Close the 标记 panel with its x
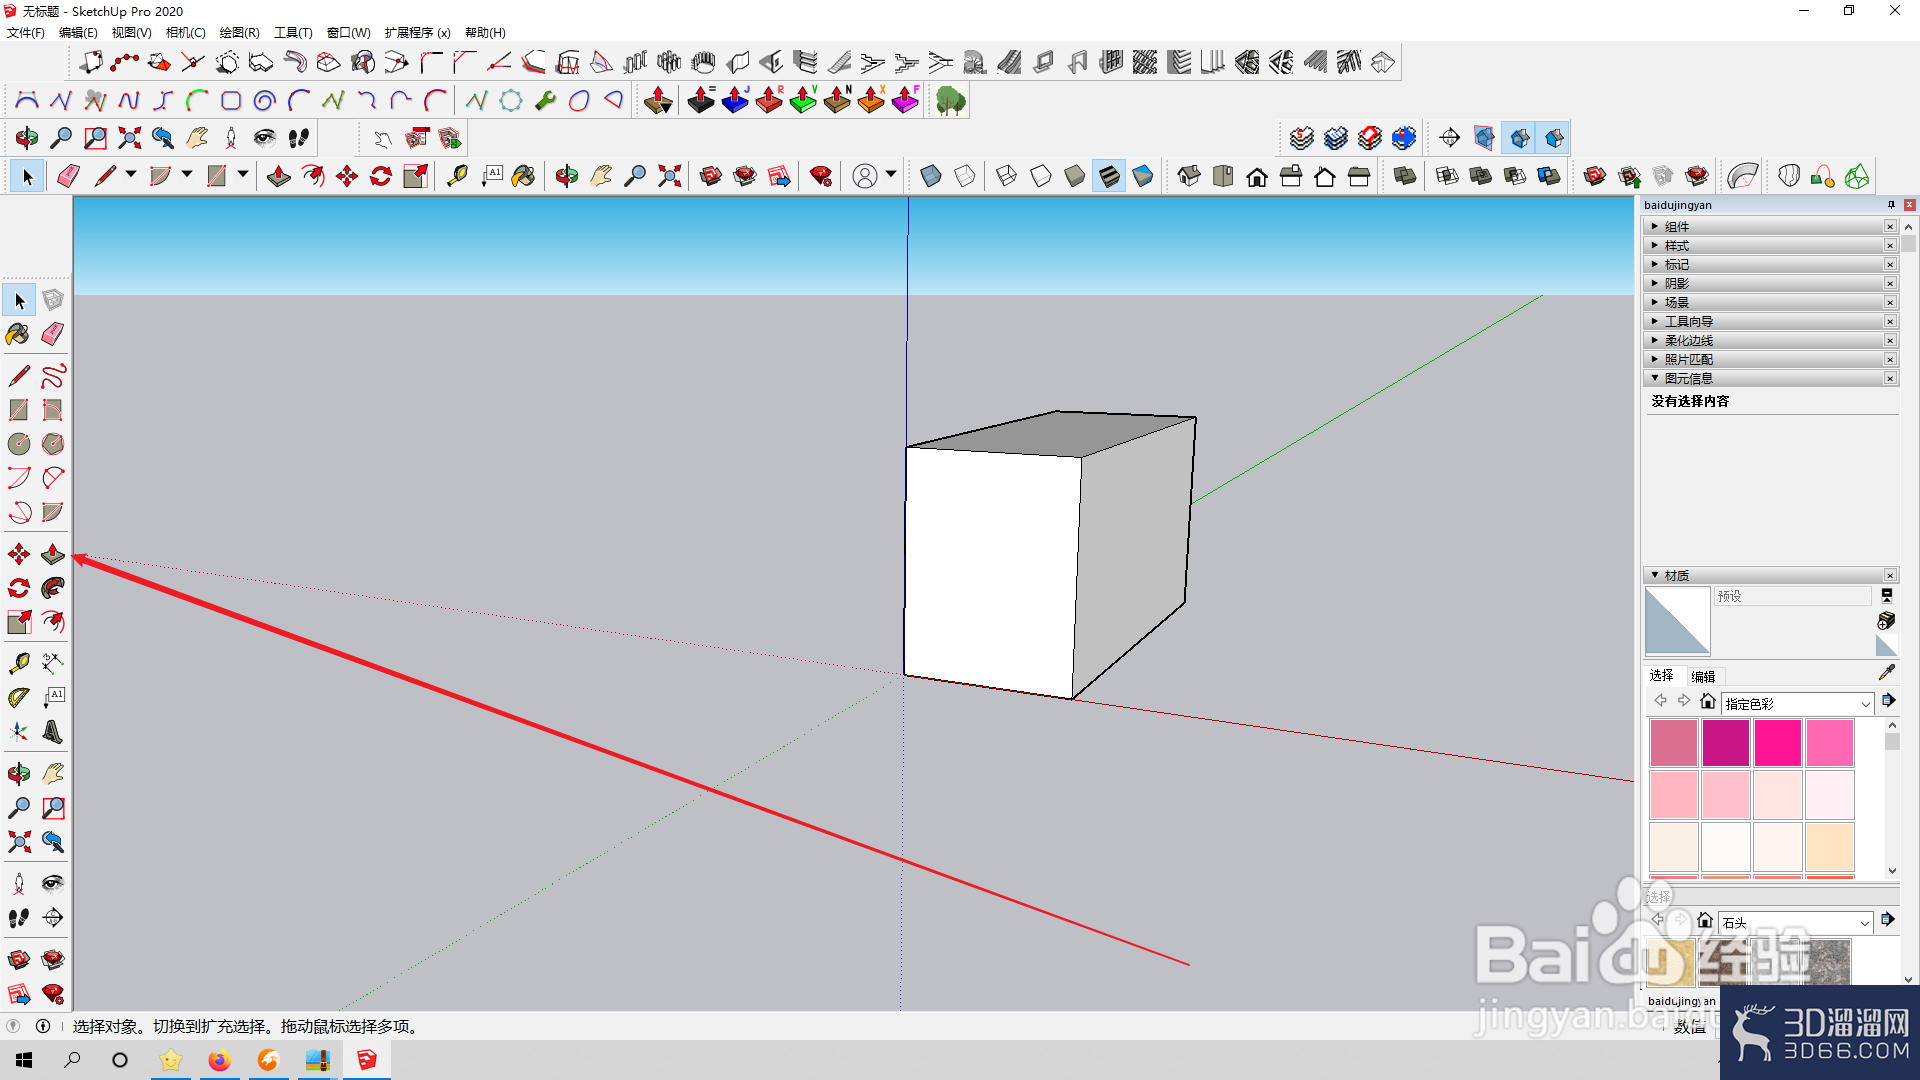1920x1080 pixels. point(1890,265)
